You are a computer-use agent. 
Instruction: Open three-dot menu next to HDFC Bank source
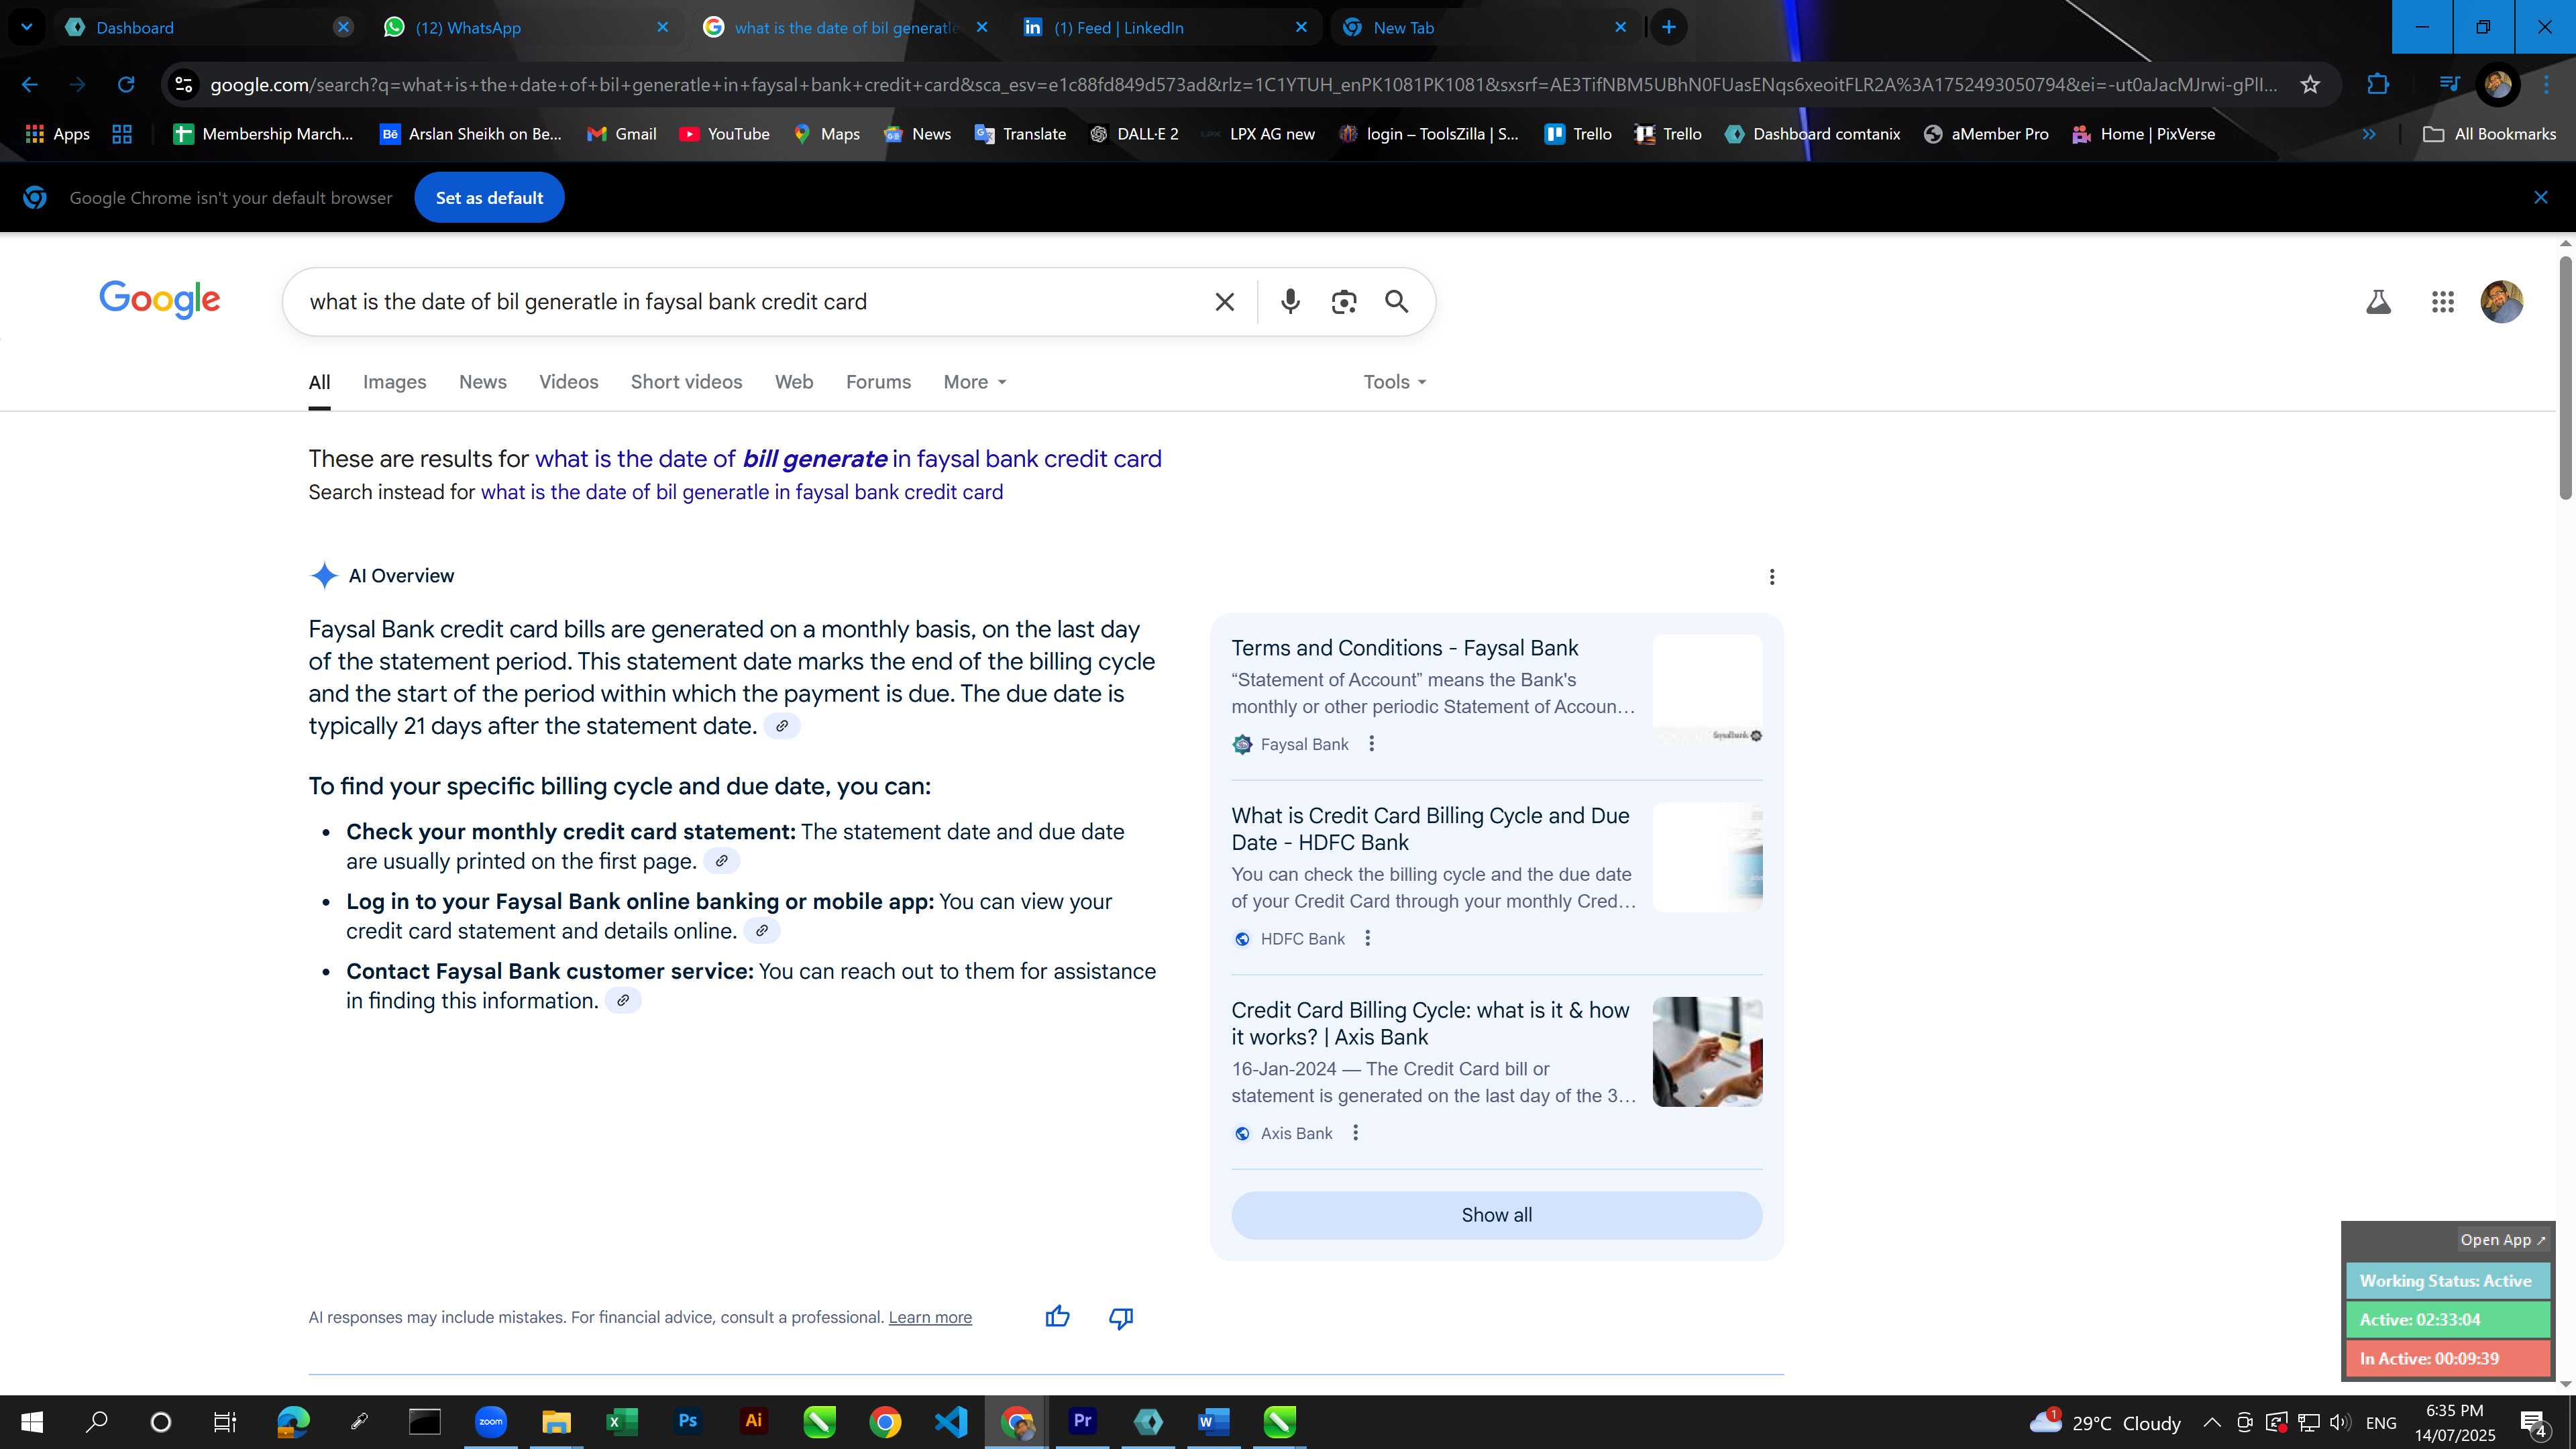click(1367, 938)
